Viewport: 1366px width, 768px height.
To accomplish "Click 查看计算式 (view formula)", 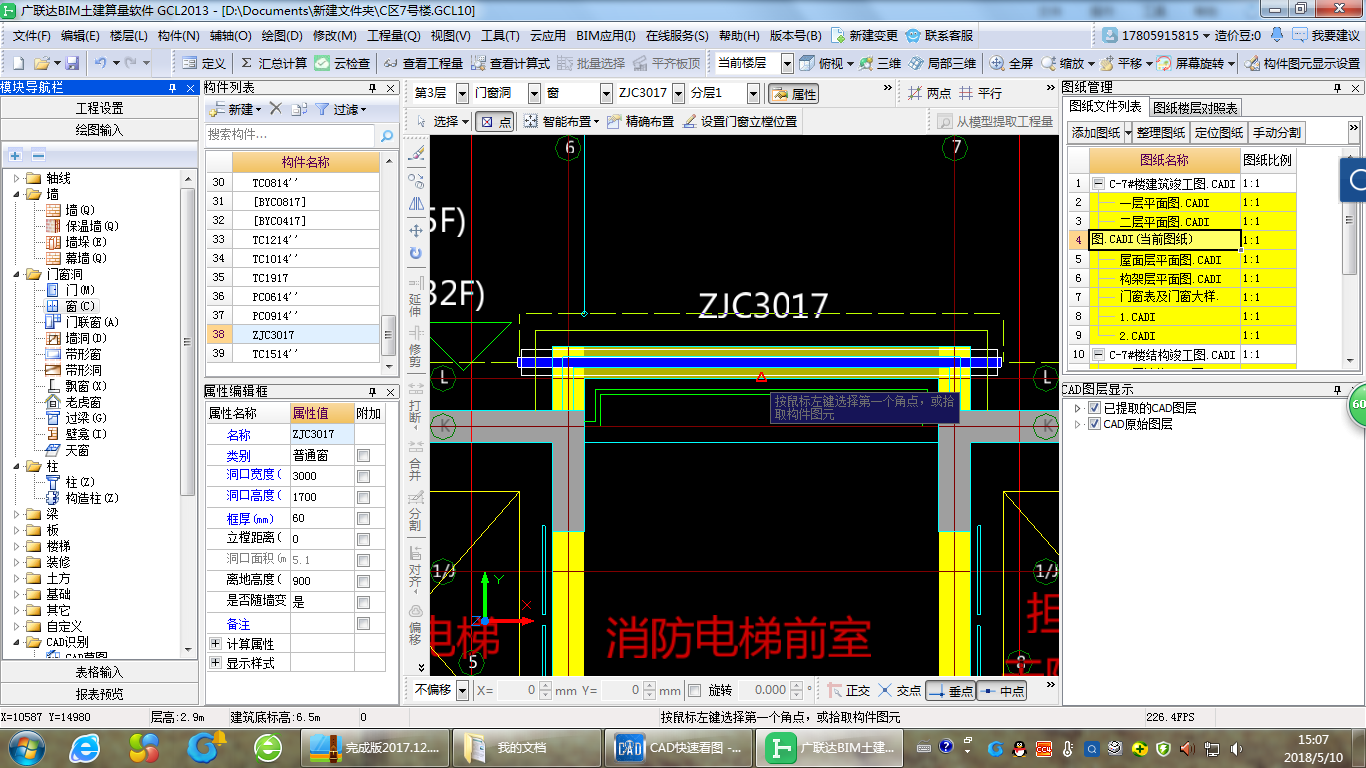I will [511, 63].
